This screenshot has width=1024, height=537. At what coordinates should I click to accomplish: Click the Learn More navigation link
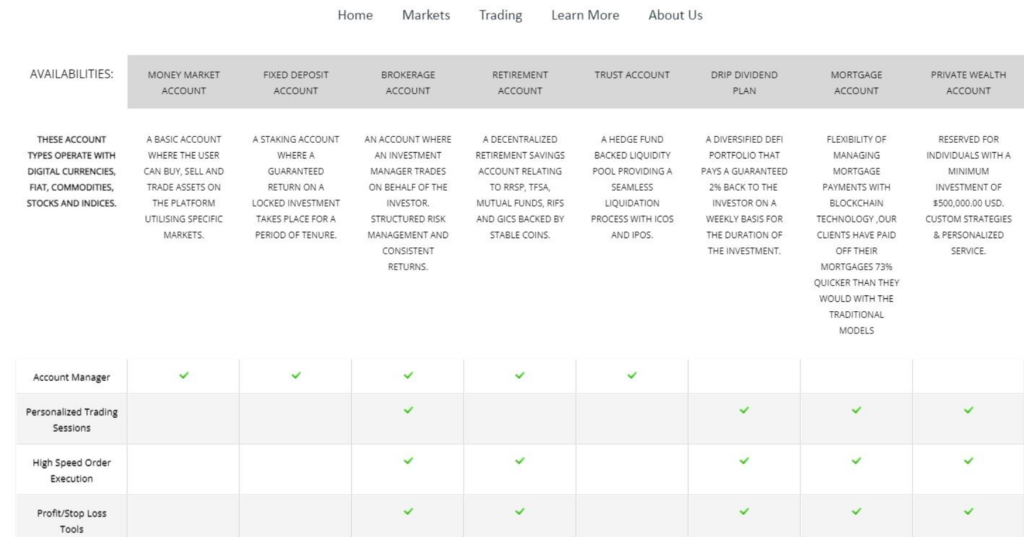pos(585,15)
